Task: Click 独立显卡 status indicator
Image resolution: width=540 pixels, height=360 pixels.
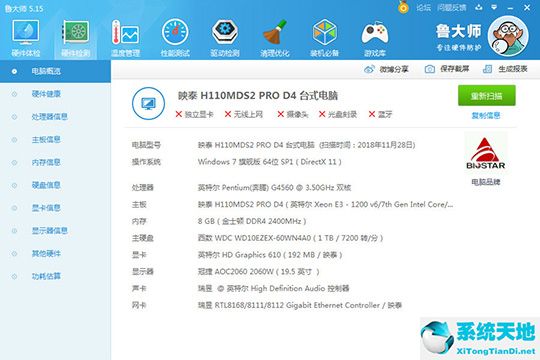Action: click(194, 114)
